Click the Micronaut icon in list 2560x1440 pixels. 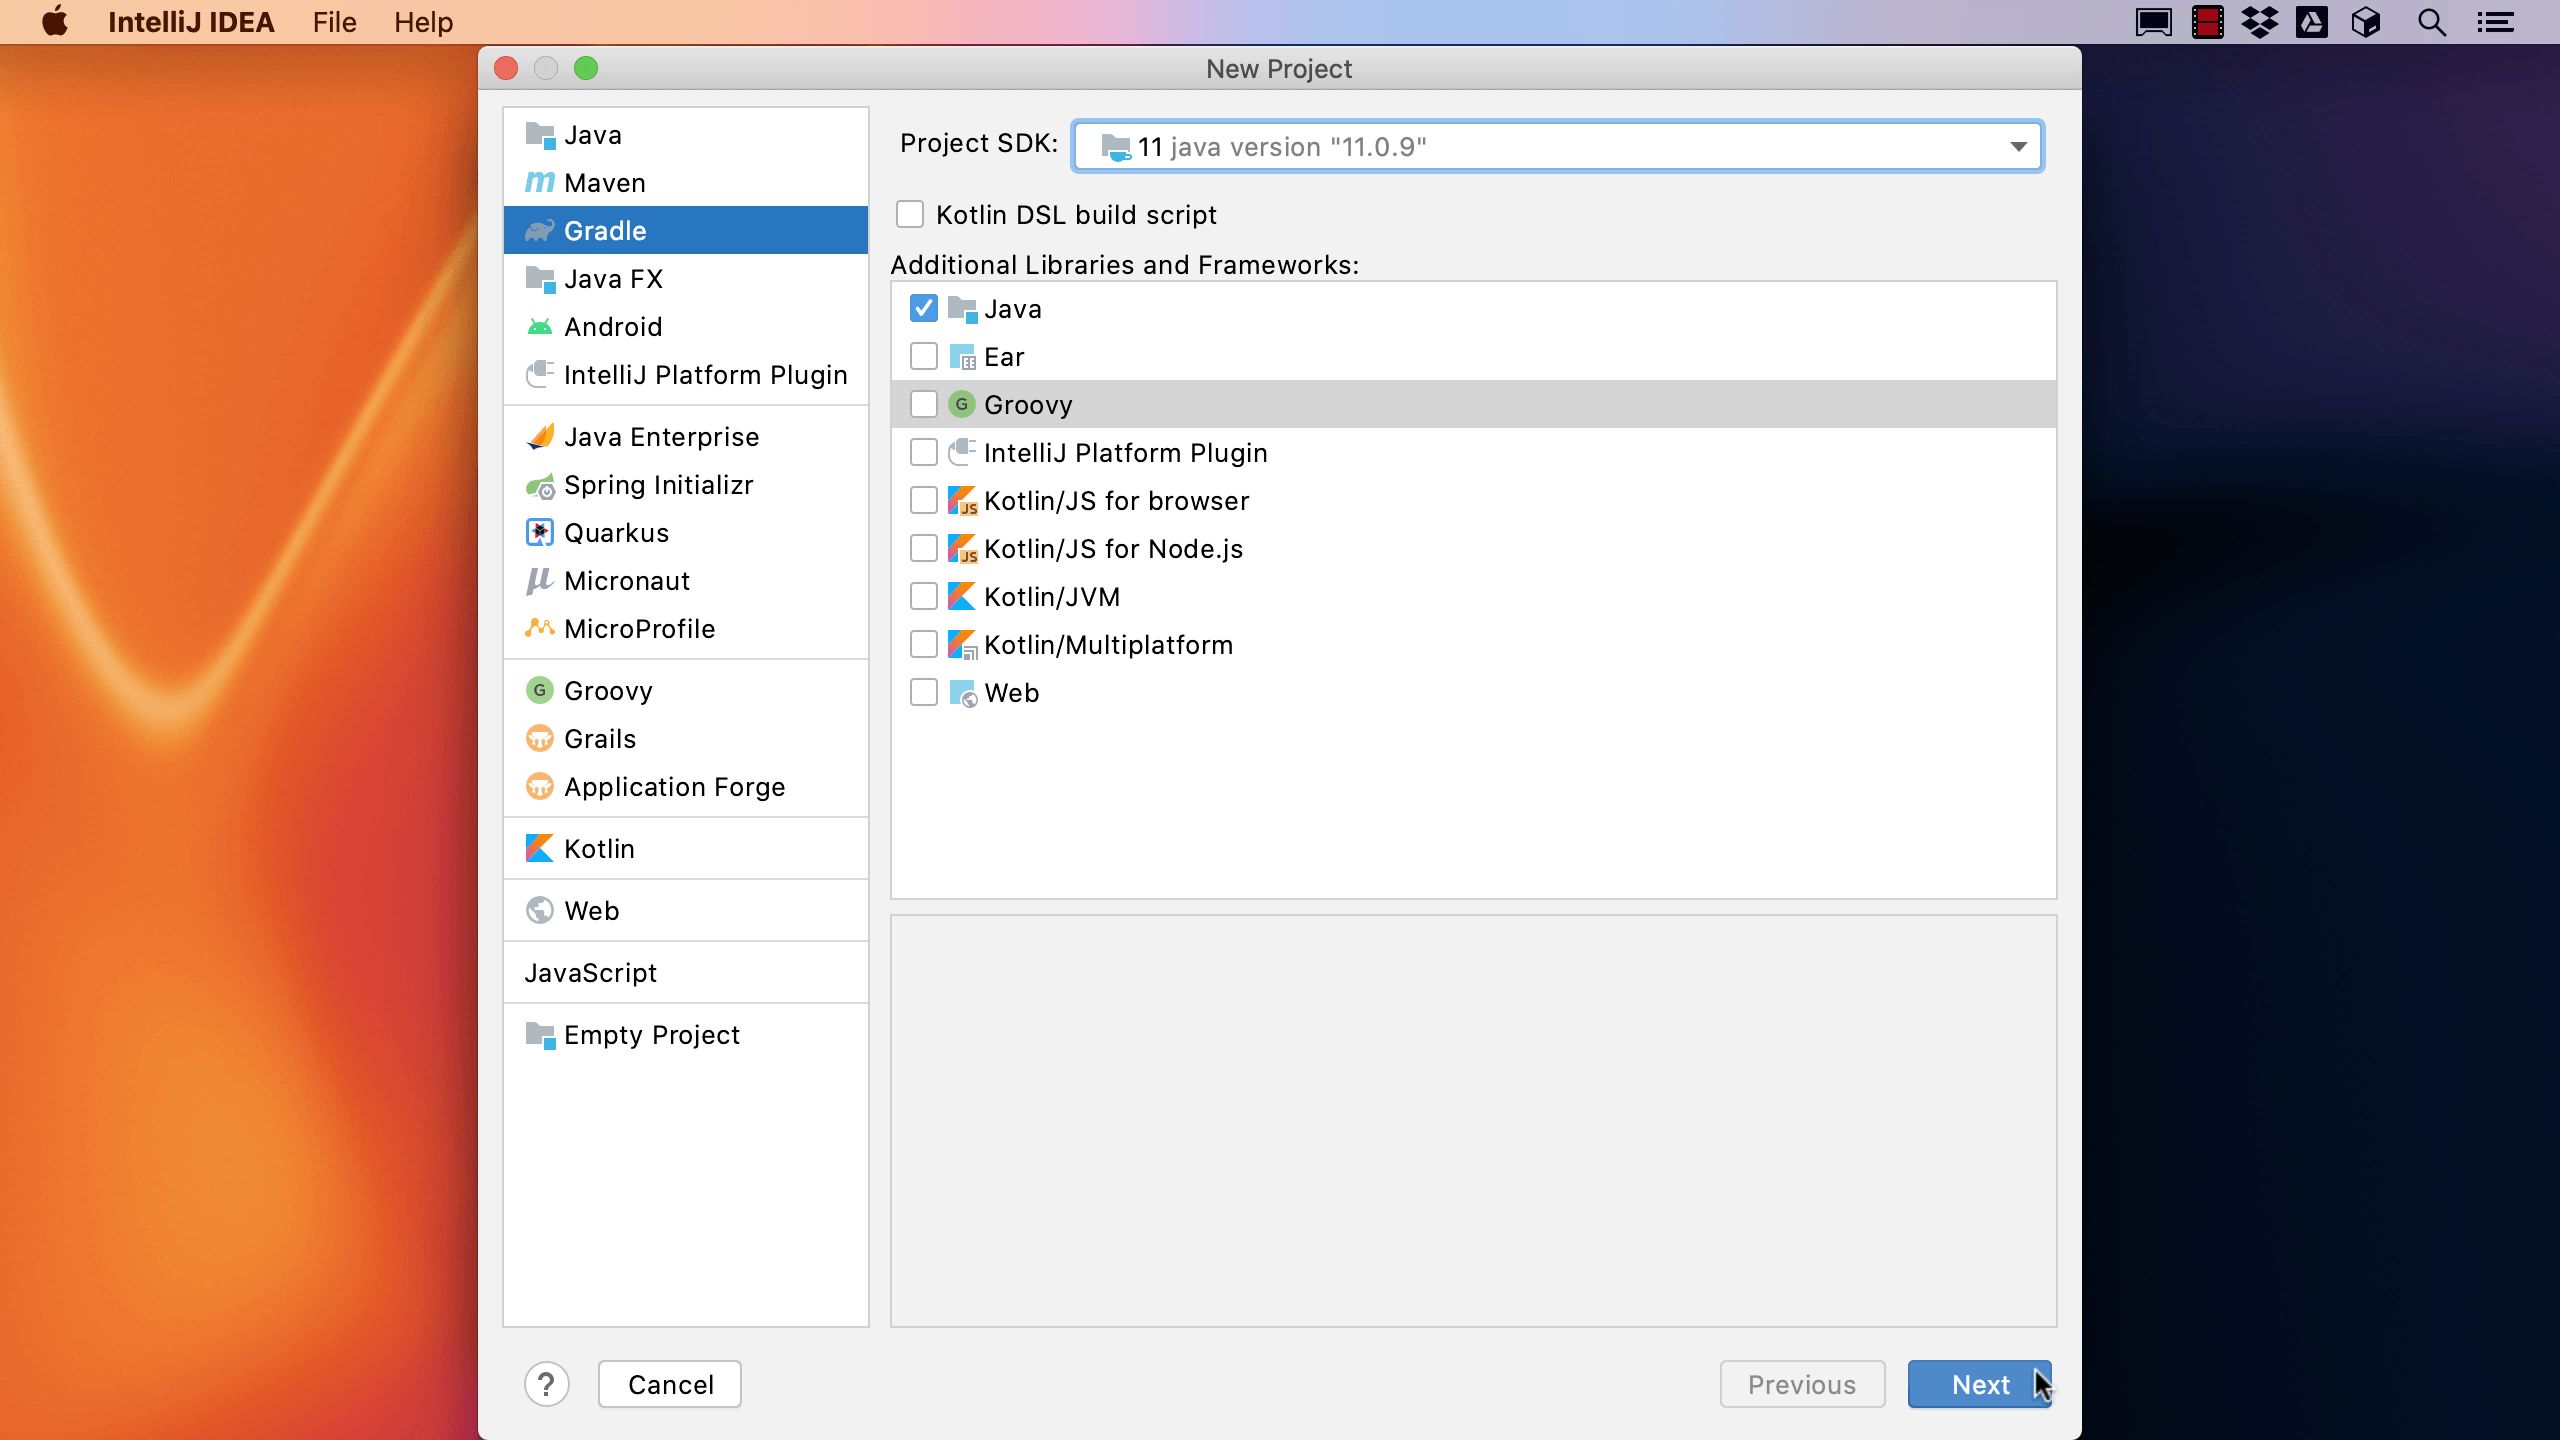pyautogui.click(x=539, y=581)
